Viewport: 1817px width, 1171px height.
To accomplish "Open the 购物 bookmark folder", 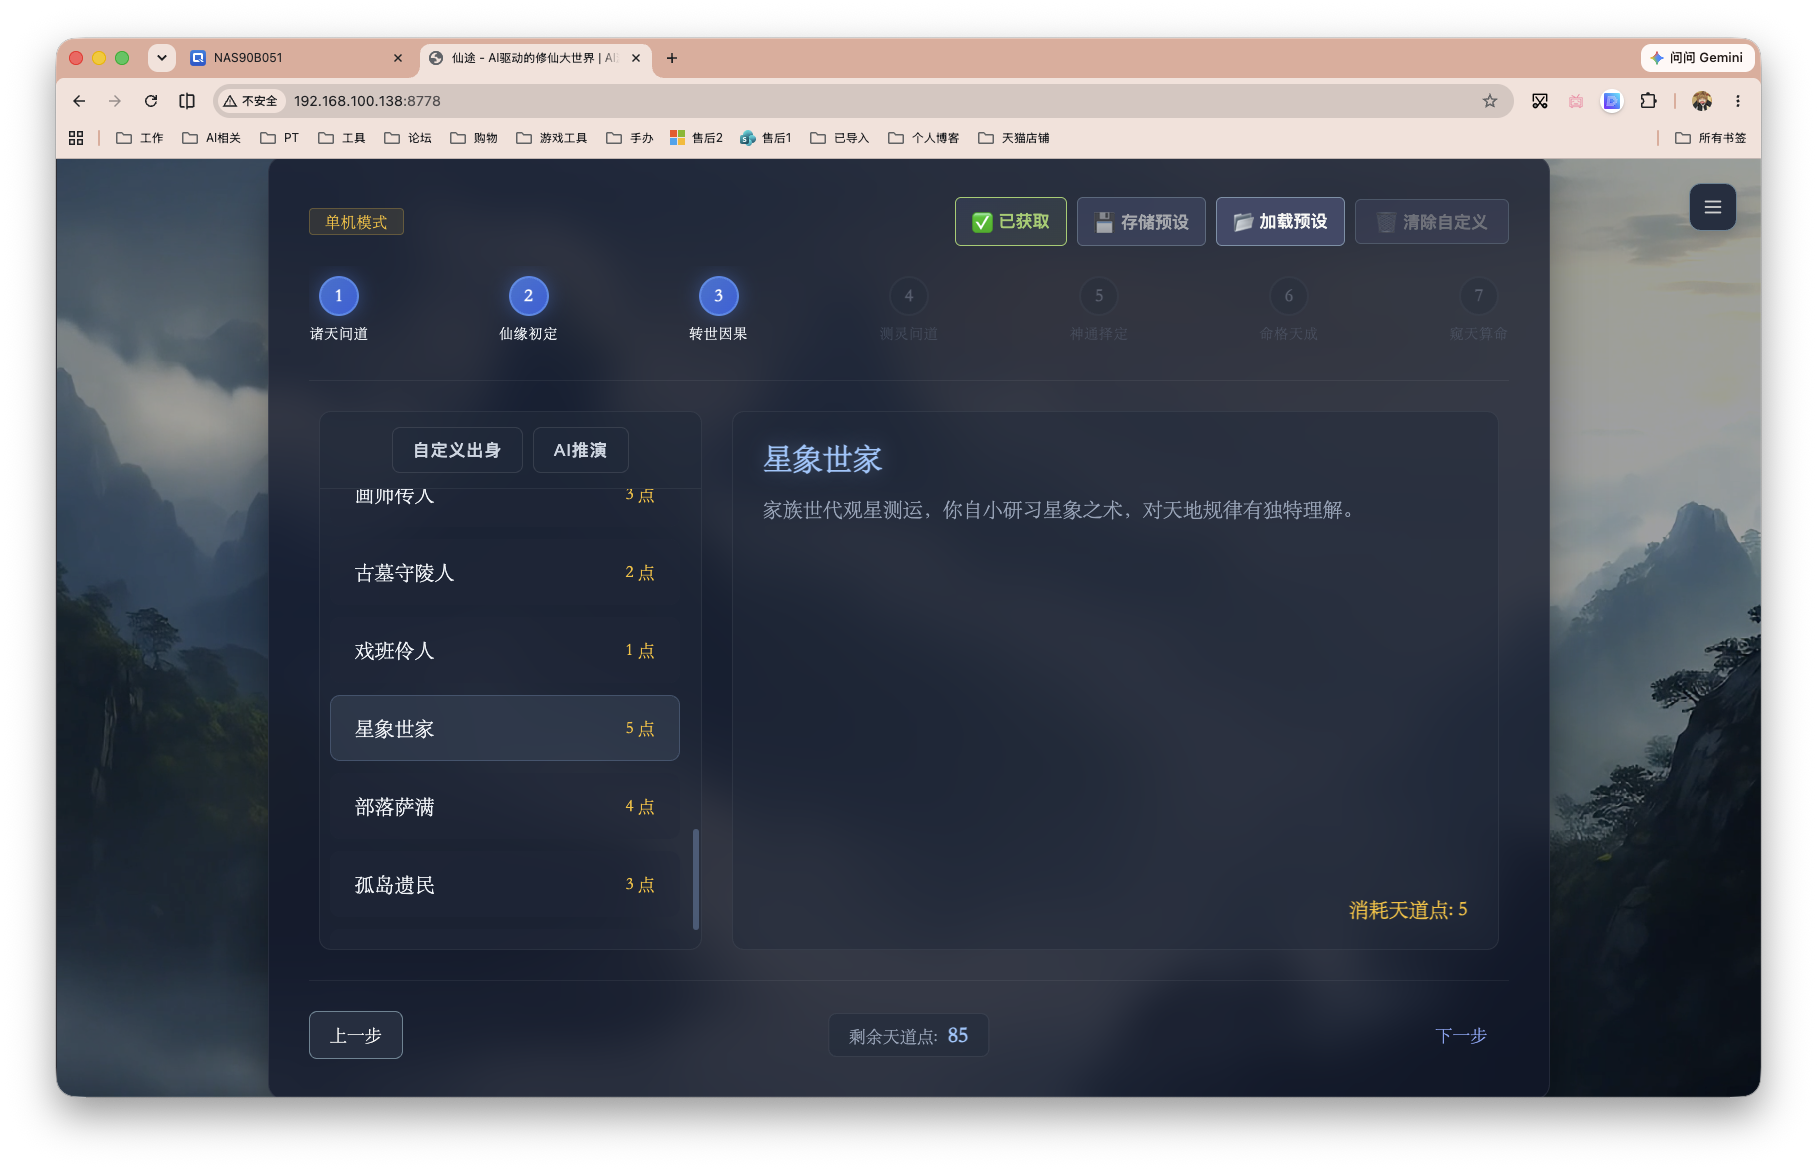I will 474,138.
